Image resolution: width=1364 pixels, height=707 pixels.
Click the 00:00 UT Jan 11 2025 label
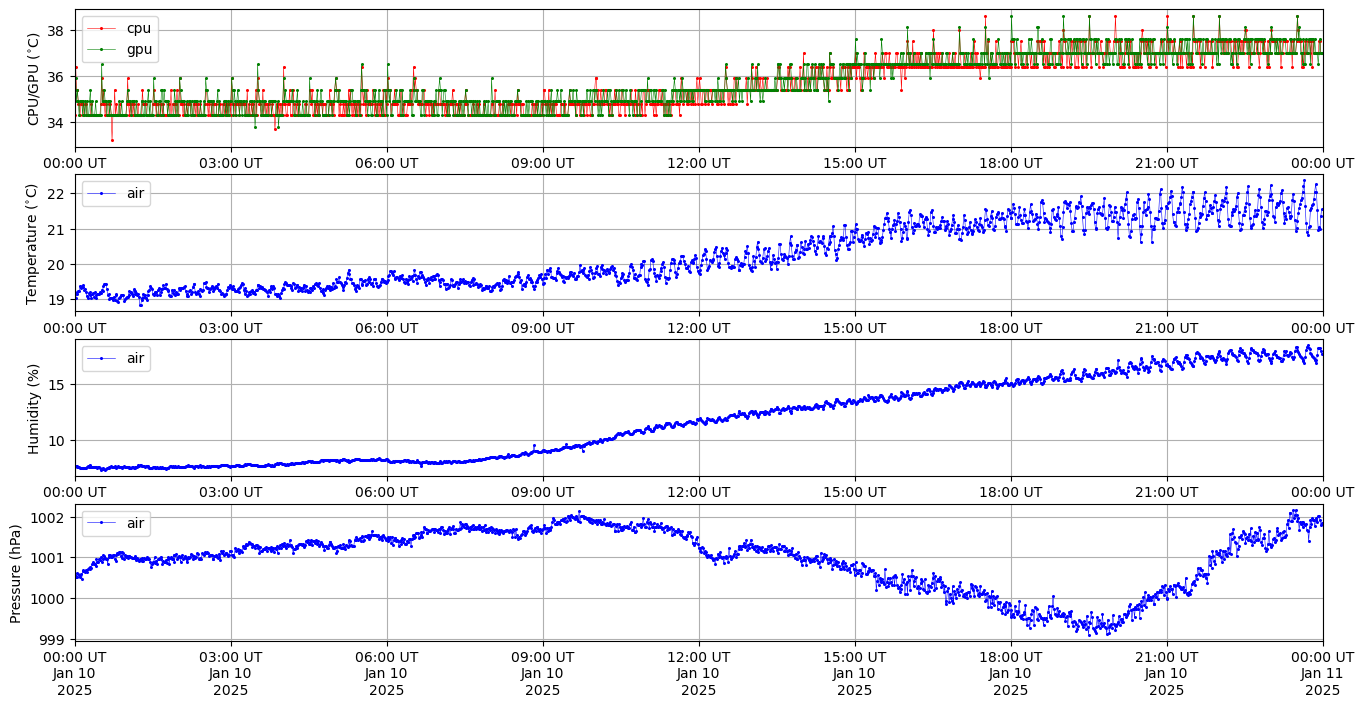click(x=1322, y=674)
